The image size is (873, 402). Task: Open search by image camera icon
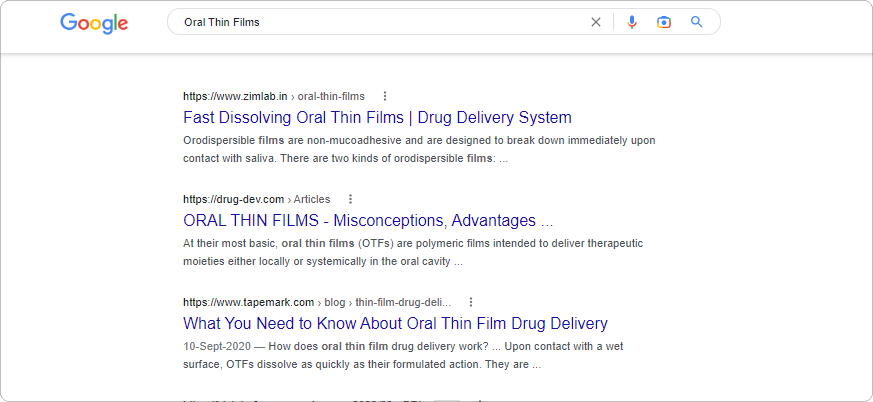pos(664,22)
